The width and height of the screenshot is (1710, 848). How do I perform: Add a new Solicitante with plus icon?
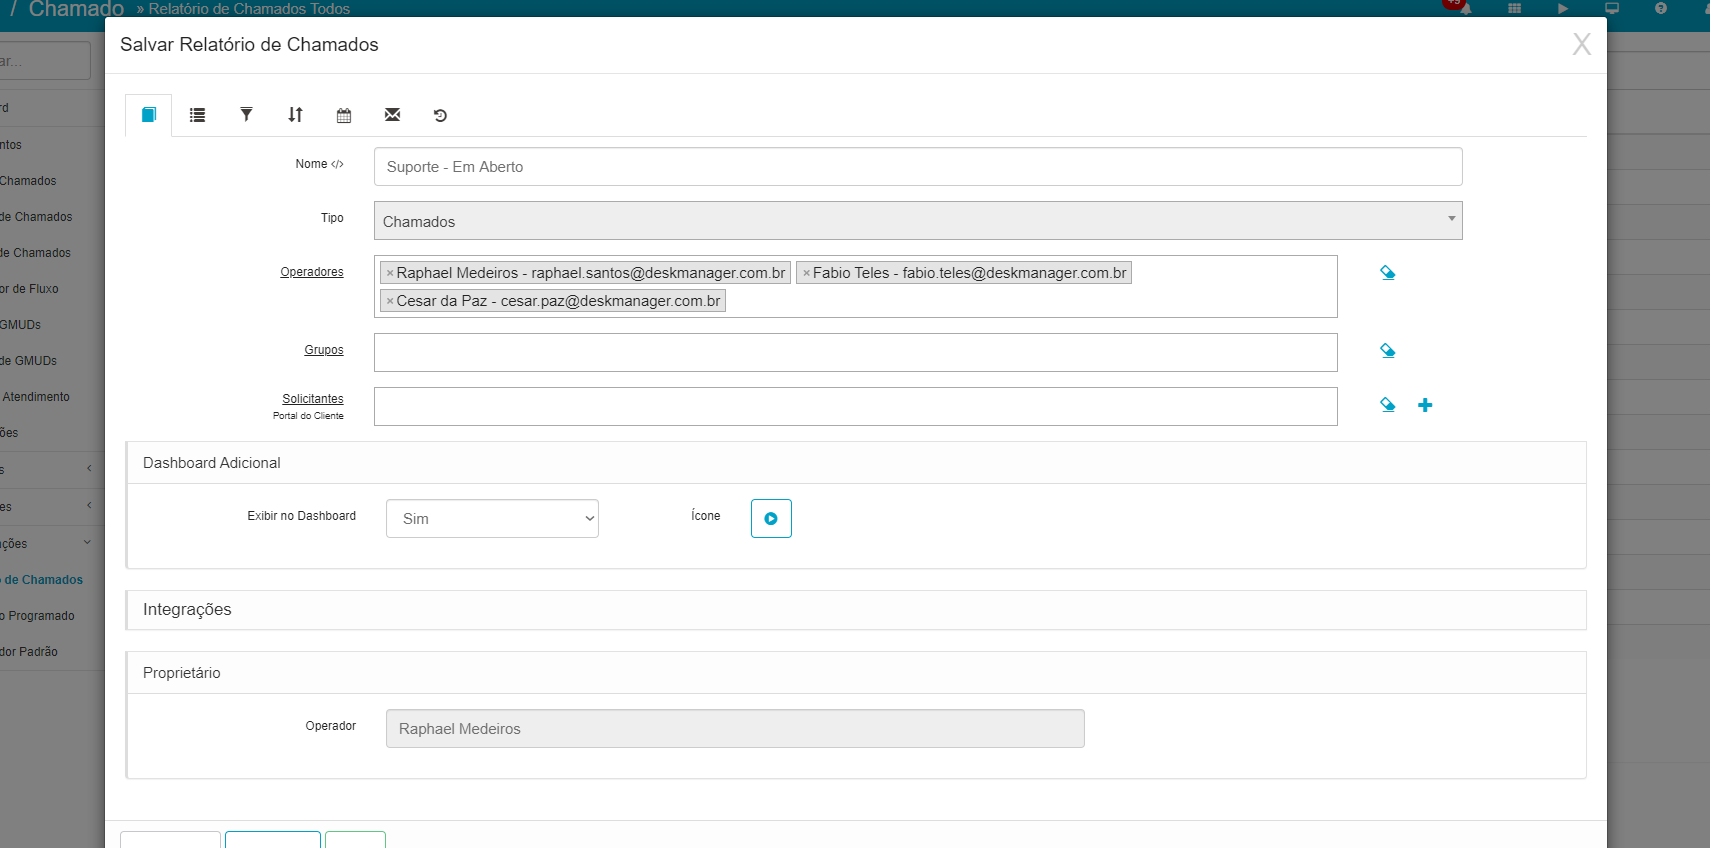tap(1425, 405)
